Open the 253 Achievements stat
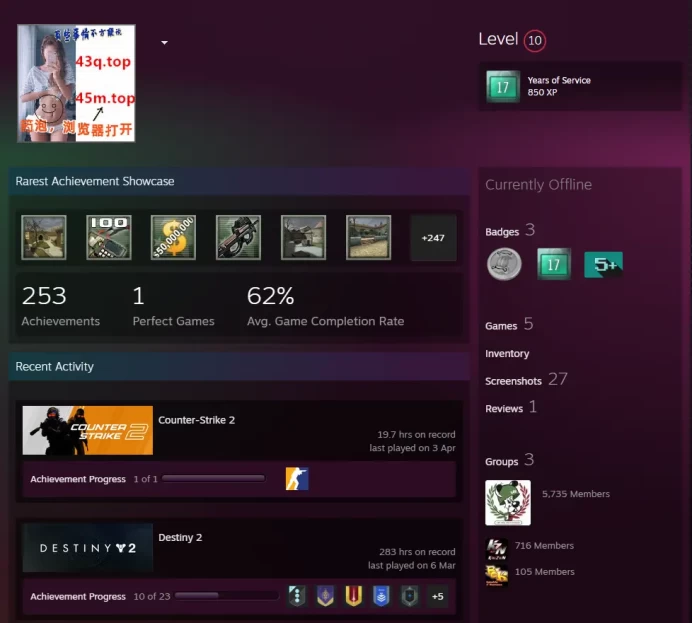Viewport: 692px width, 623px height. (60, 306)
